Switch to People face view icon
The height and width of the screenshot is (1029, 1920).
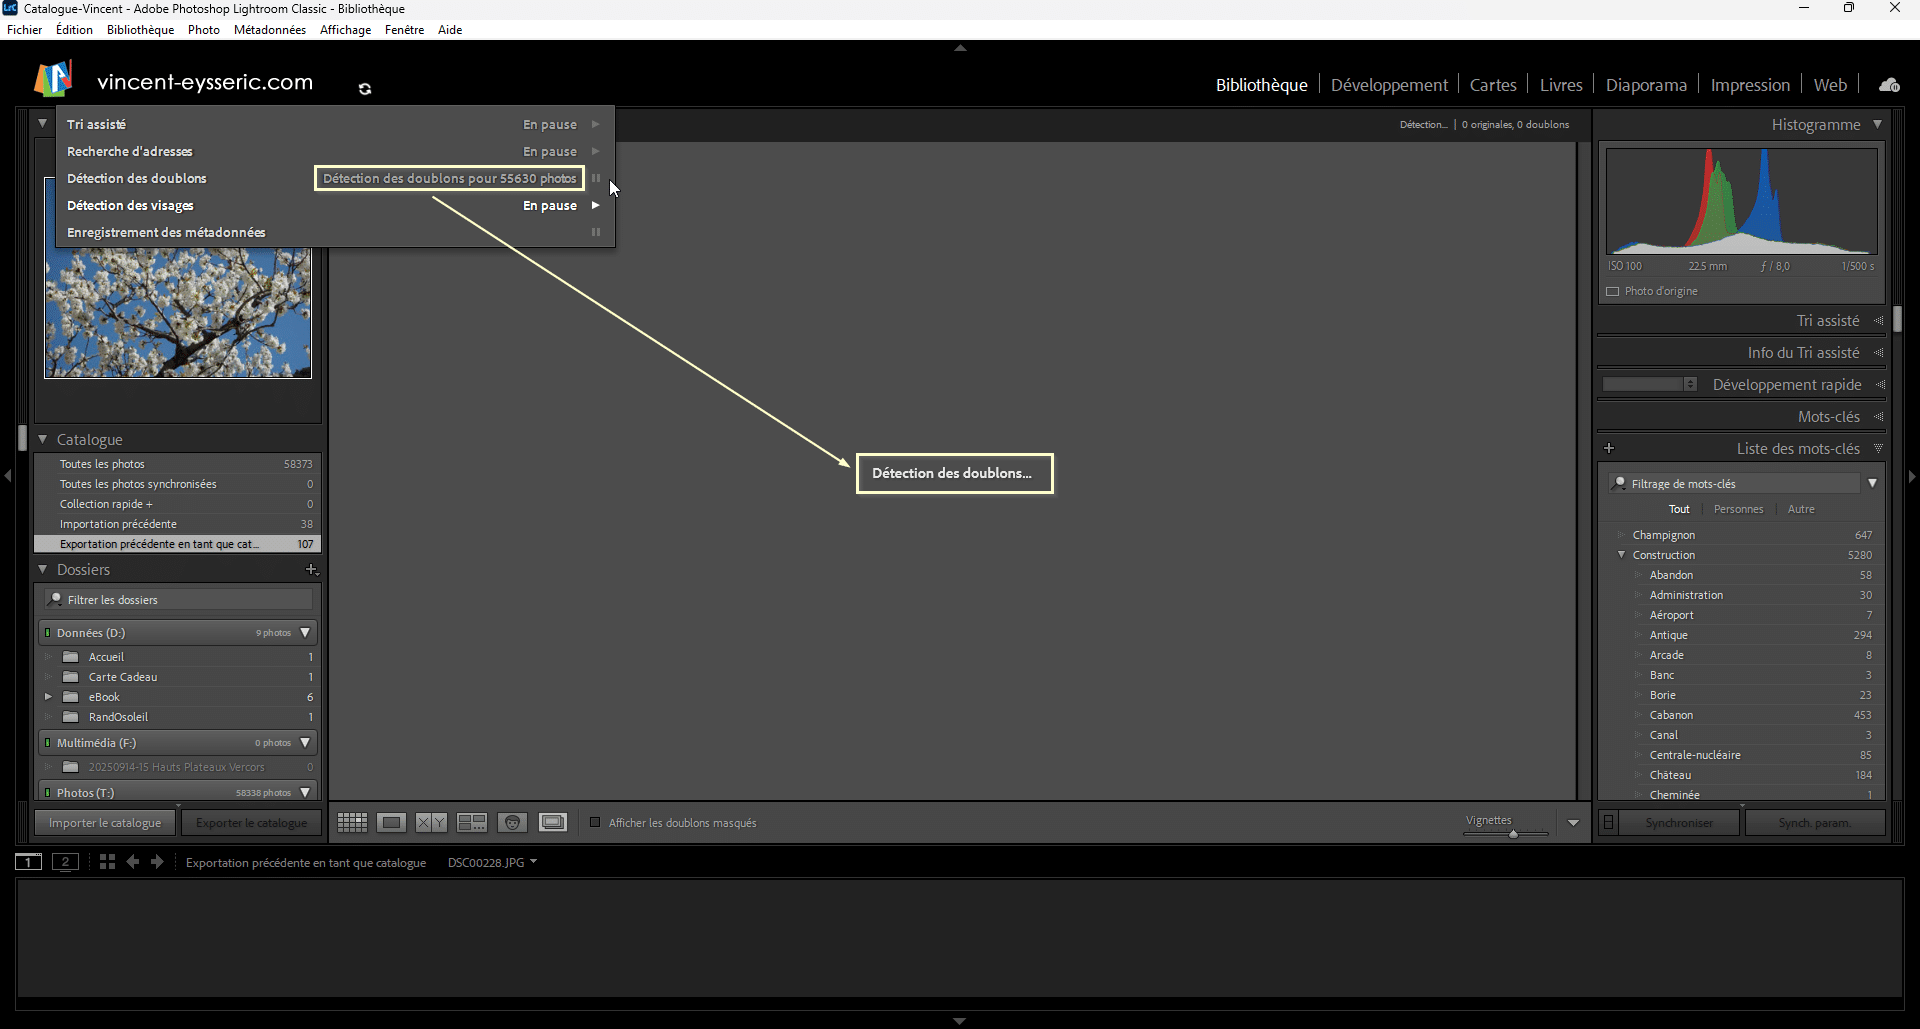point(512,822)
